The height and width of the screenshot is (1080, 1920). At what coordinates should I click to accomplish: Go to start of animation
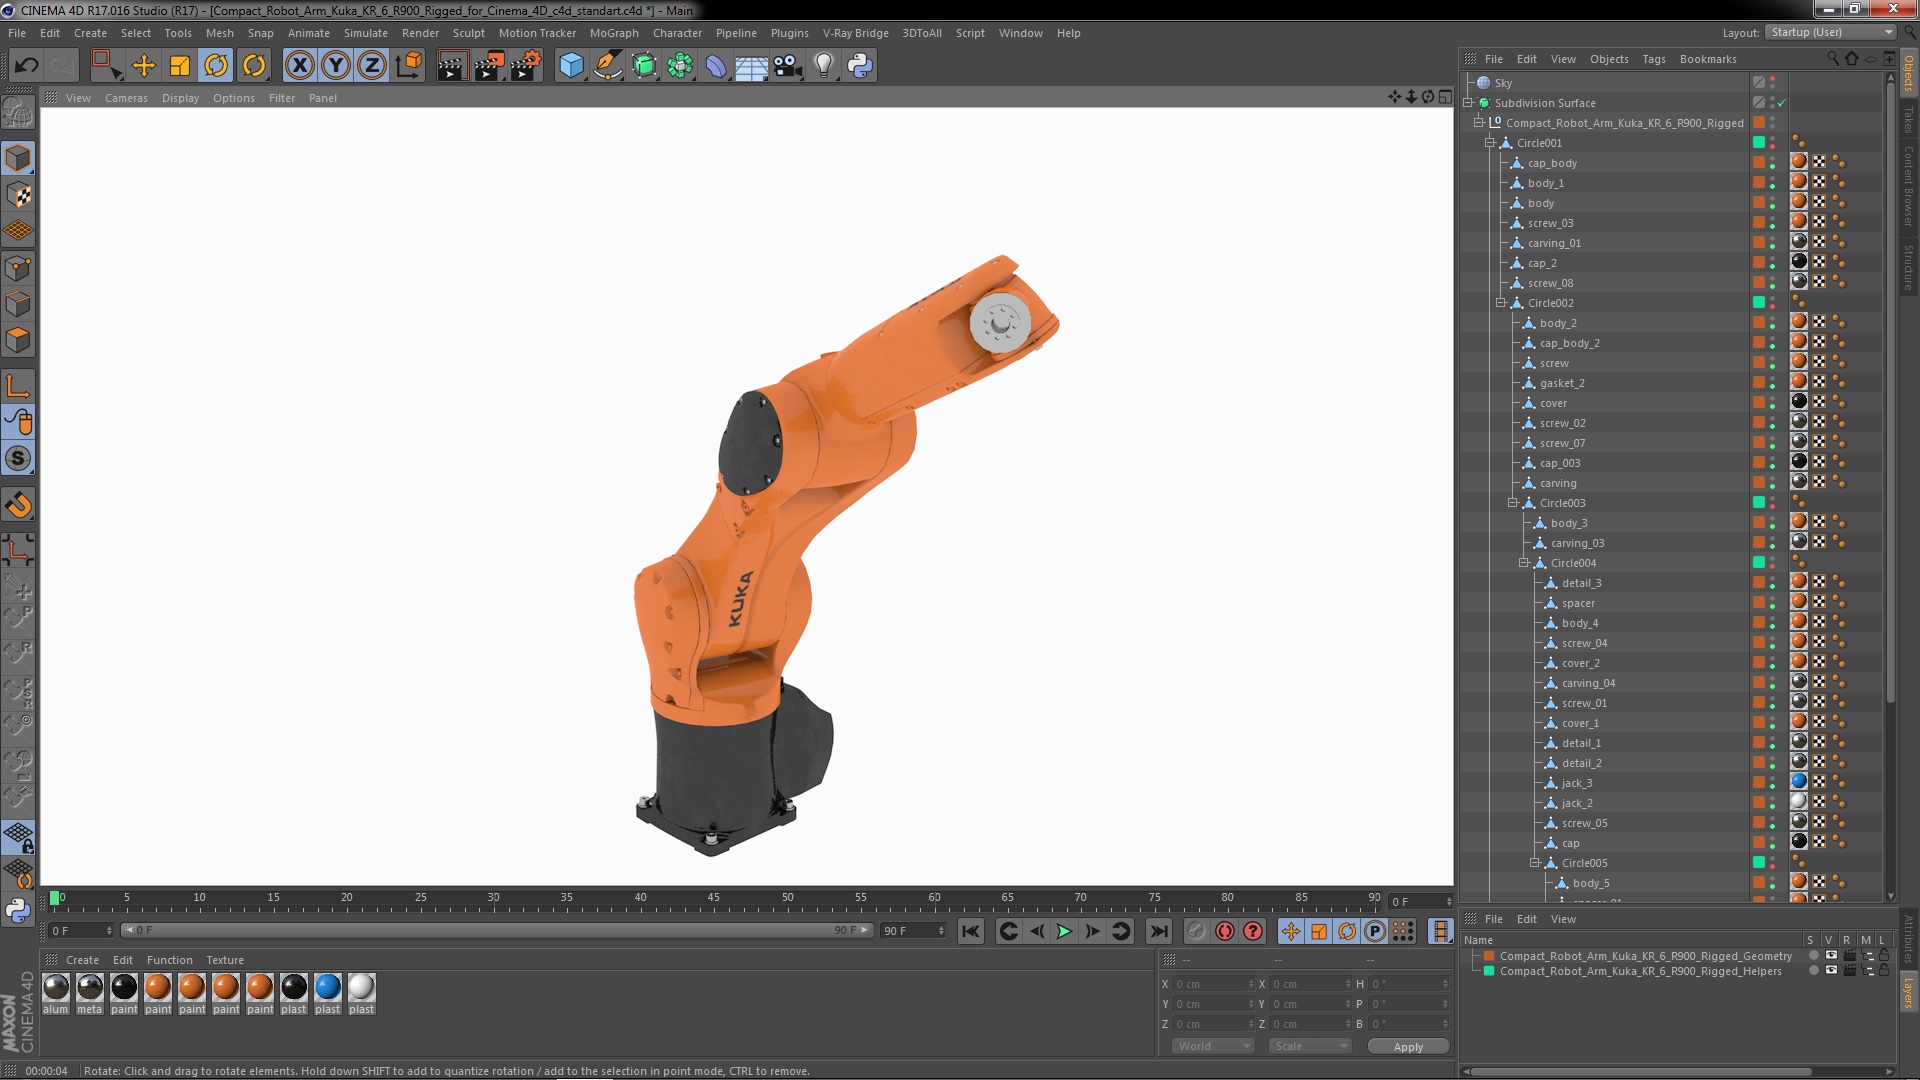[x=971, y=932]
